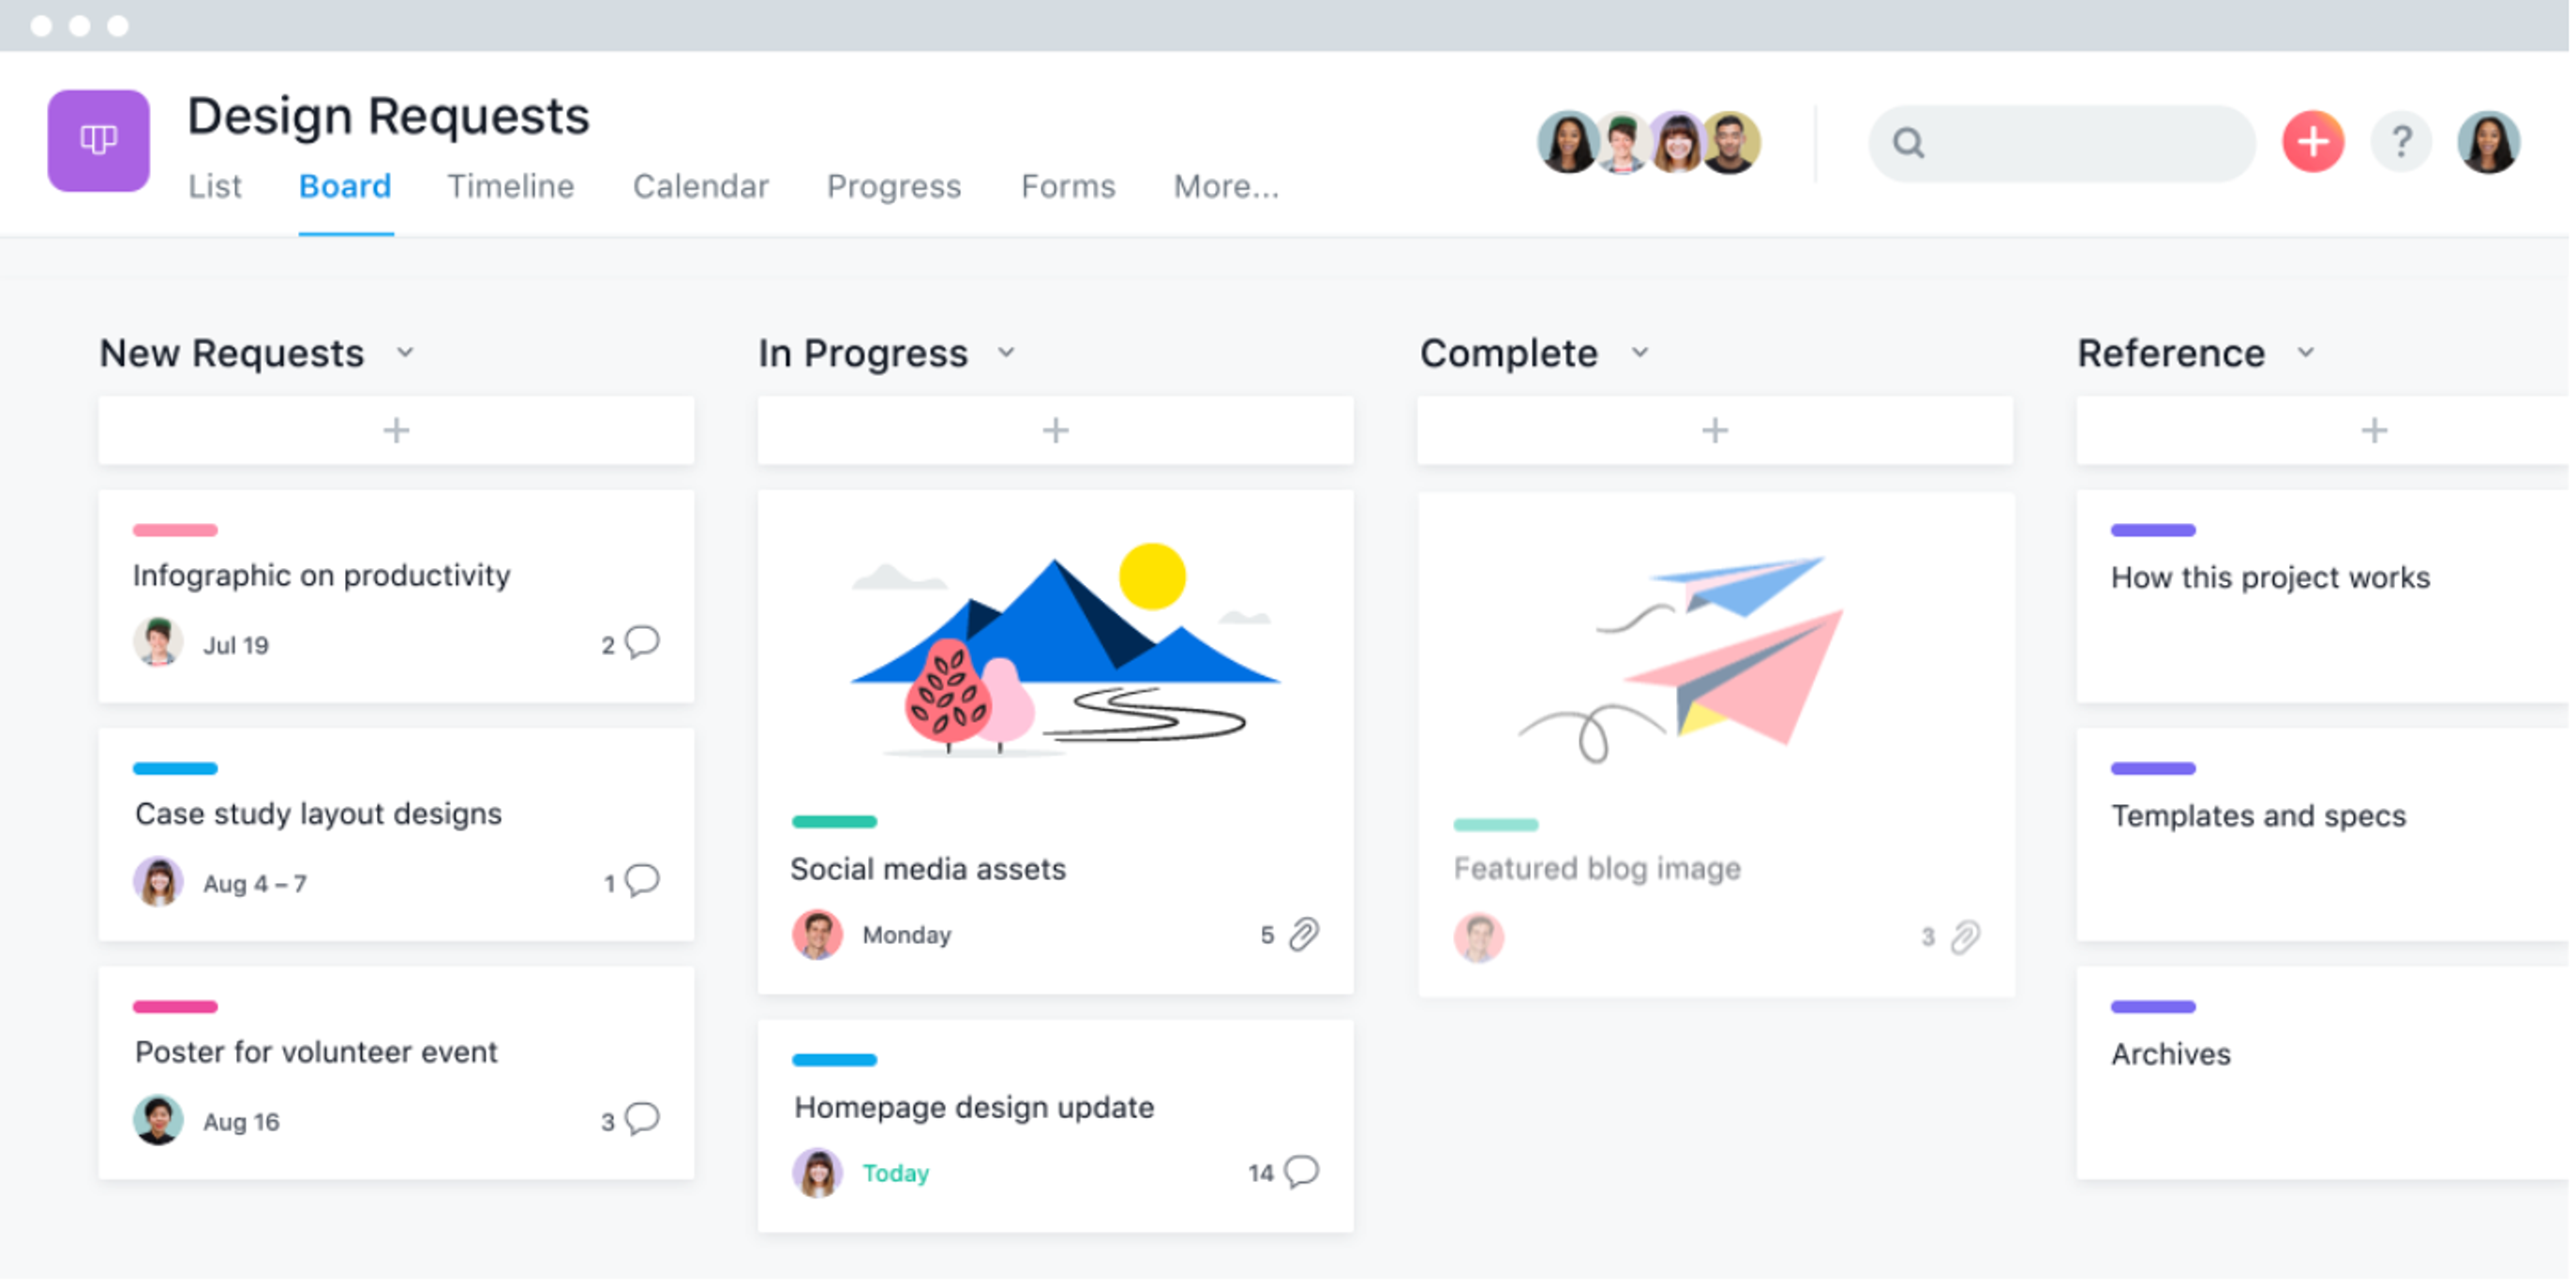This screenshot has height=1286, width=2576.
Task: Click the blue tag on Case study layout designs
Action: 175,769
